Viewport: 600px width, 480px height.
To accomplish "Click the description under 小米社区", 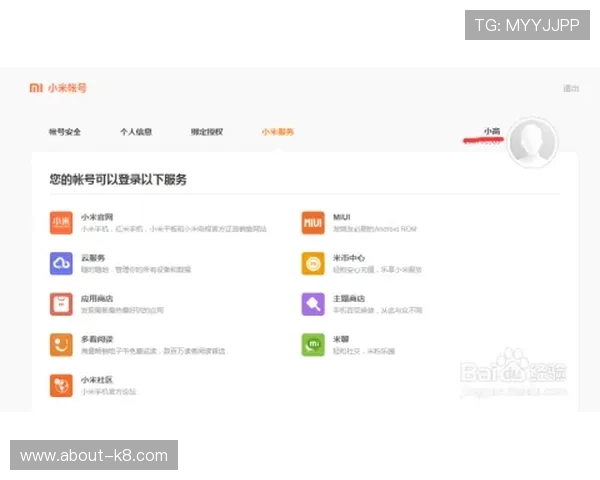I will pos(109,392).
